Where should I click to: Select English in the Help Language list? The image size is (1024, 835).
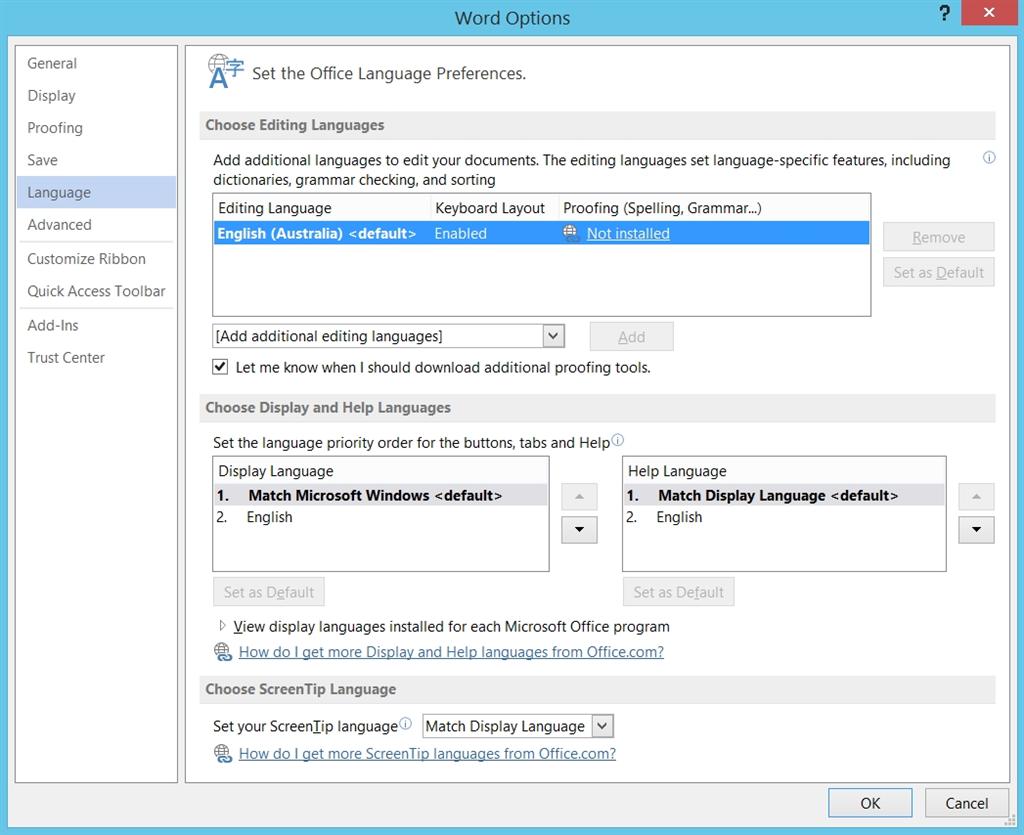point(784,517)
